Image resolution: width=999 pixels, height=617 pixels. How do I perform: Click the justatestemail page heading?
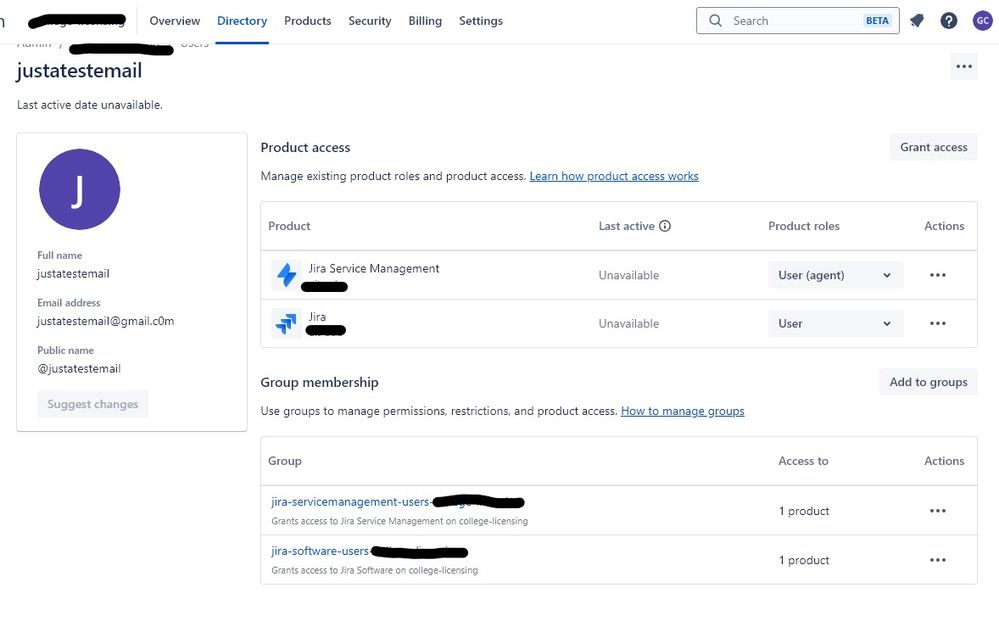coord(79,71)
